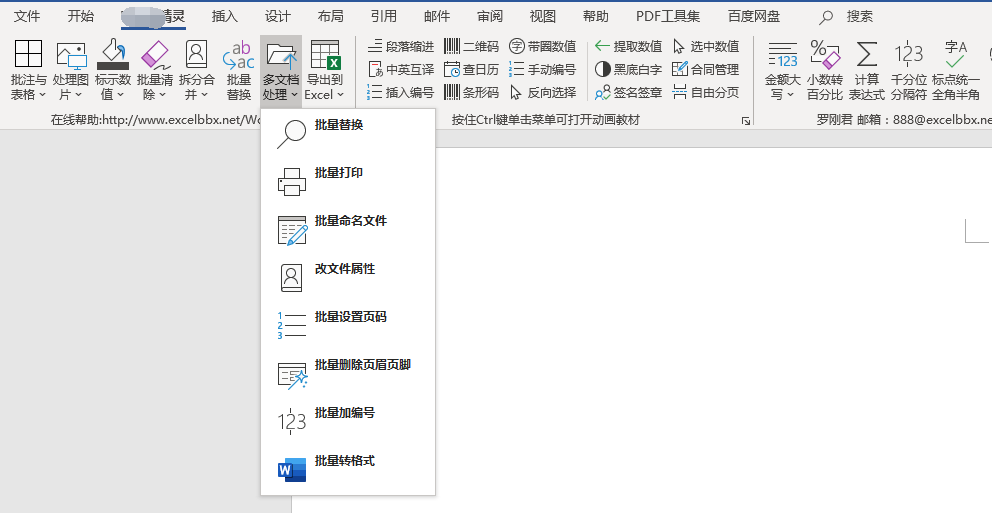The width and height of the screenshot is (992, 513).
Task: Switch to the 插入 ribbon tab
Action: coord(225,16)
